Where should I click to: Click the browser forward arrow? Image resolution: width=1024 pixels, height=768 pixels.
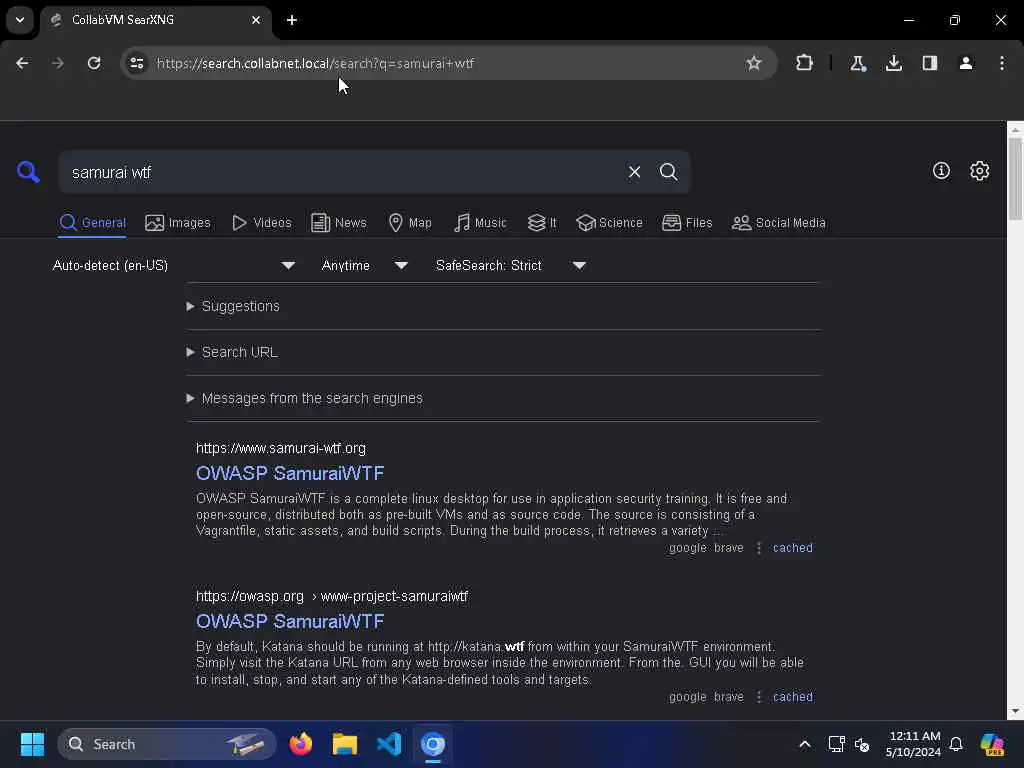click(57, 63)
